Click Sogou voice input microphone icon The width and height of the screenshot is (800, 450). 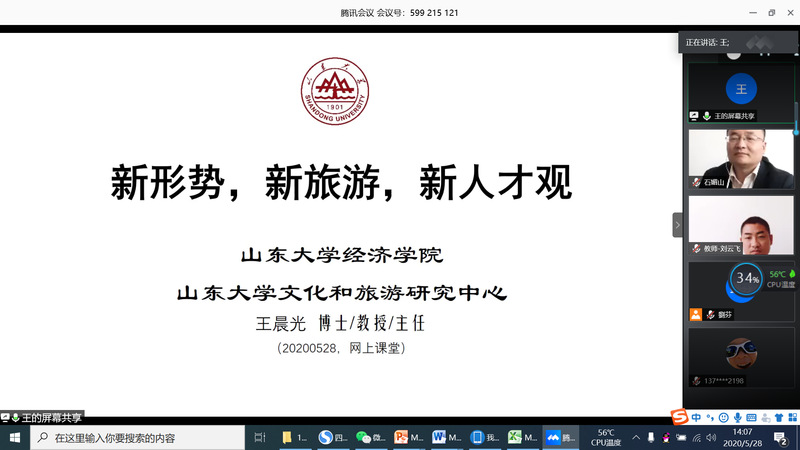coord(737,417)
